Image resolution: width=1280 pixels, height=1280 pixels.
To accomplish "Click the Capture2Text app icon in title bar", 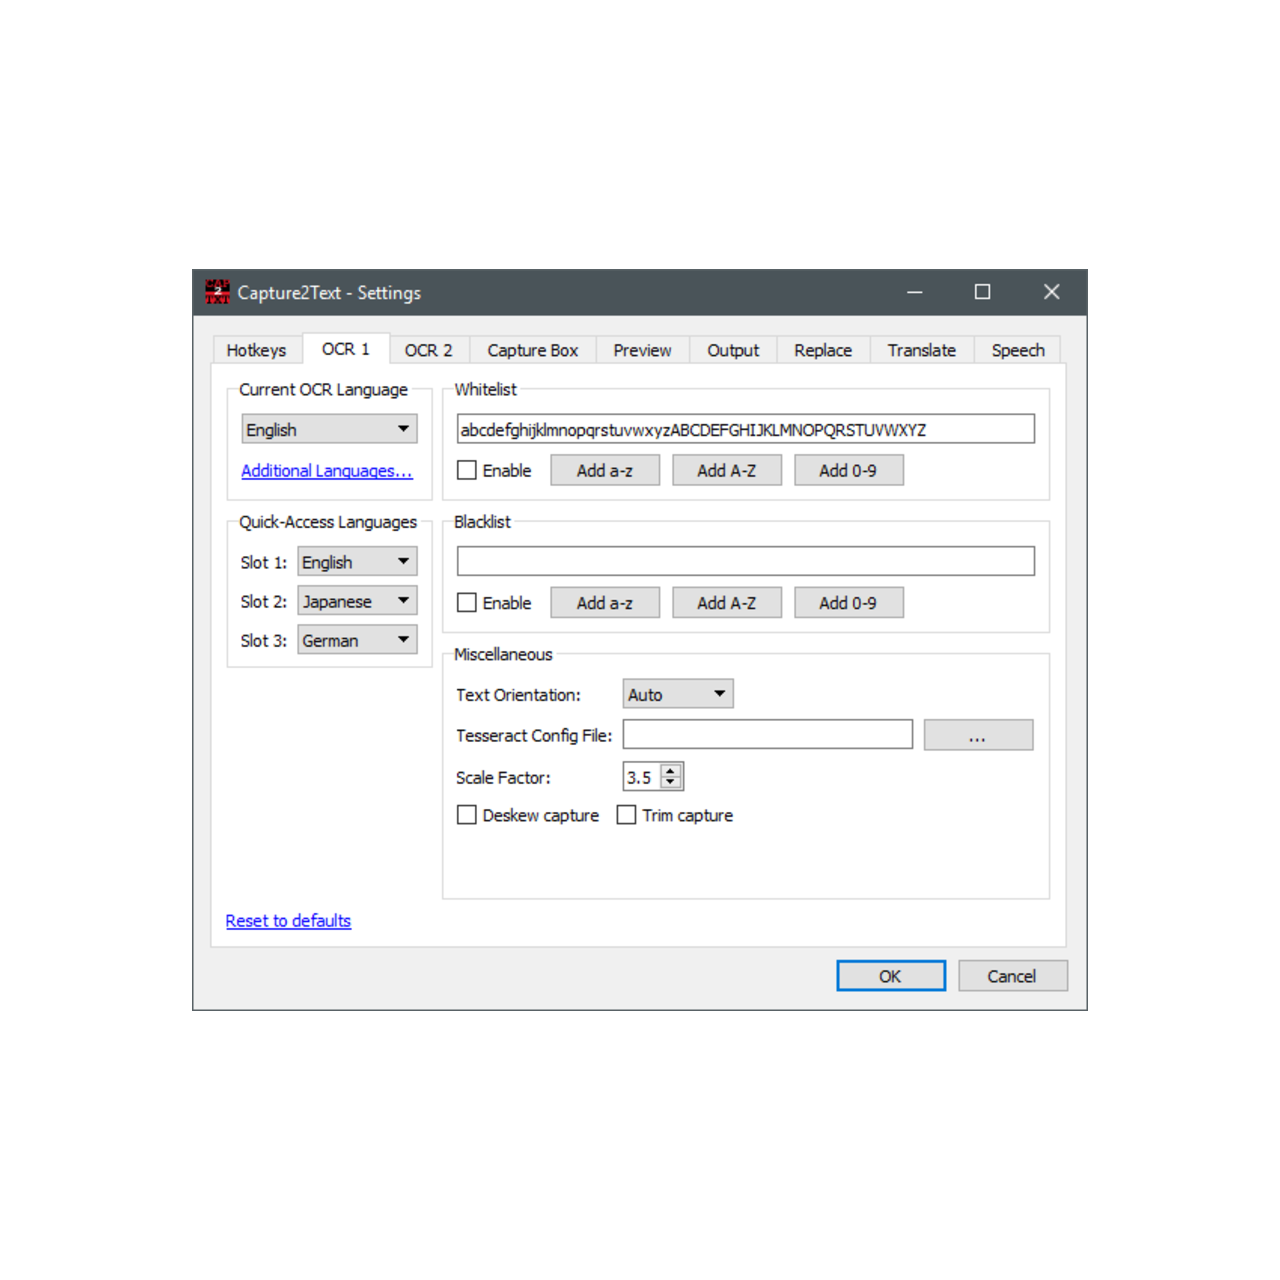I will (217, 292).
